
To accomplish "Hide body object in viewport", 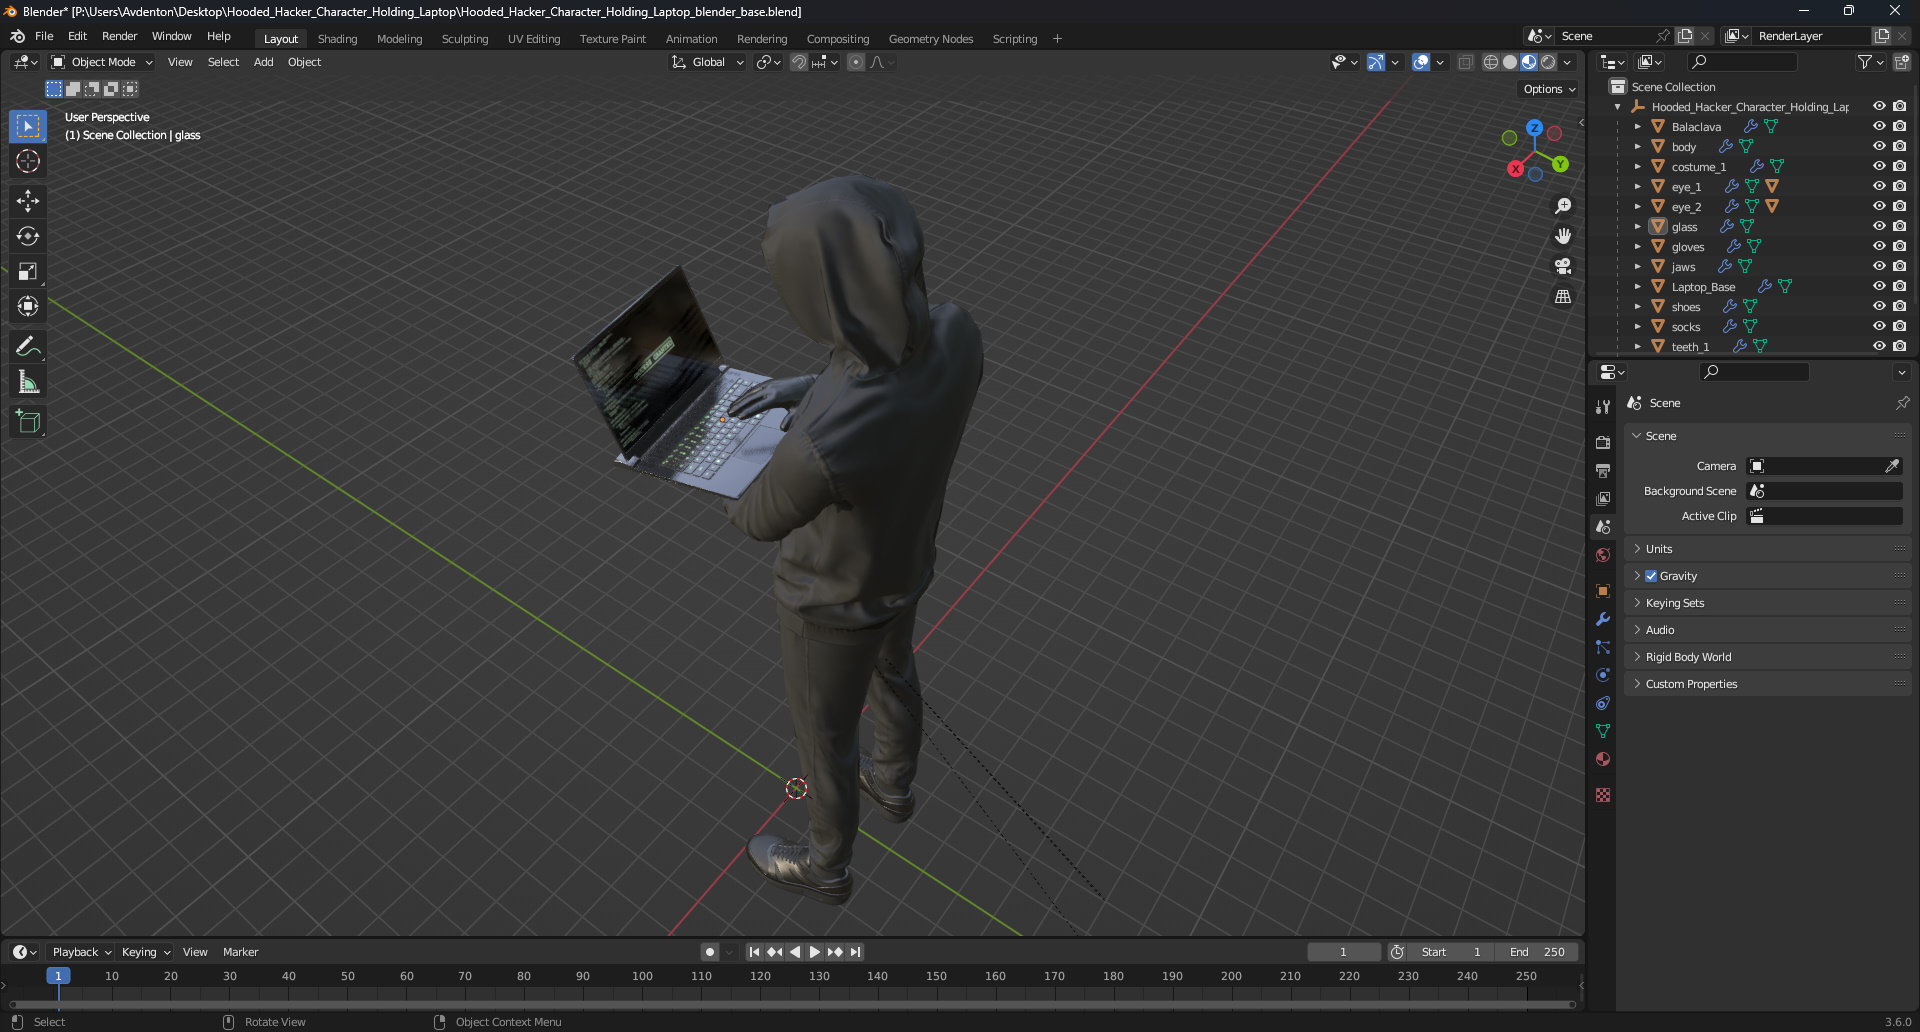I will 1879,146.
